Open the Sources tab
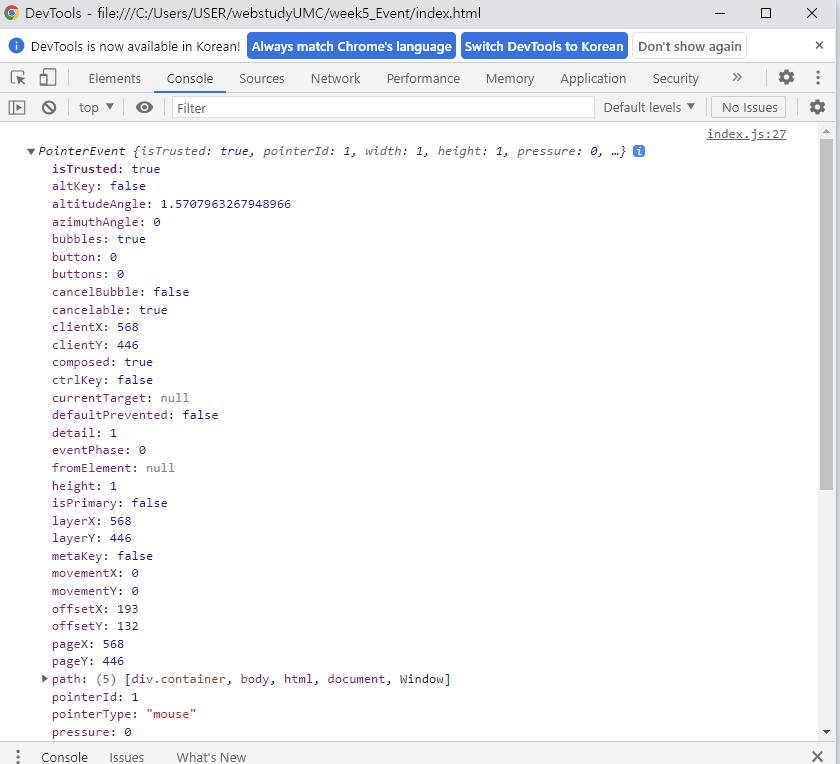The image size is (840, 764). (261, 78)
